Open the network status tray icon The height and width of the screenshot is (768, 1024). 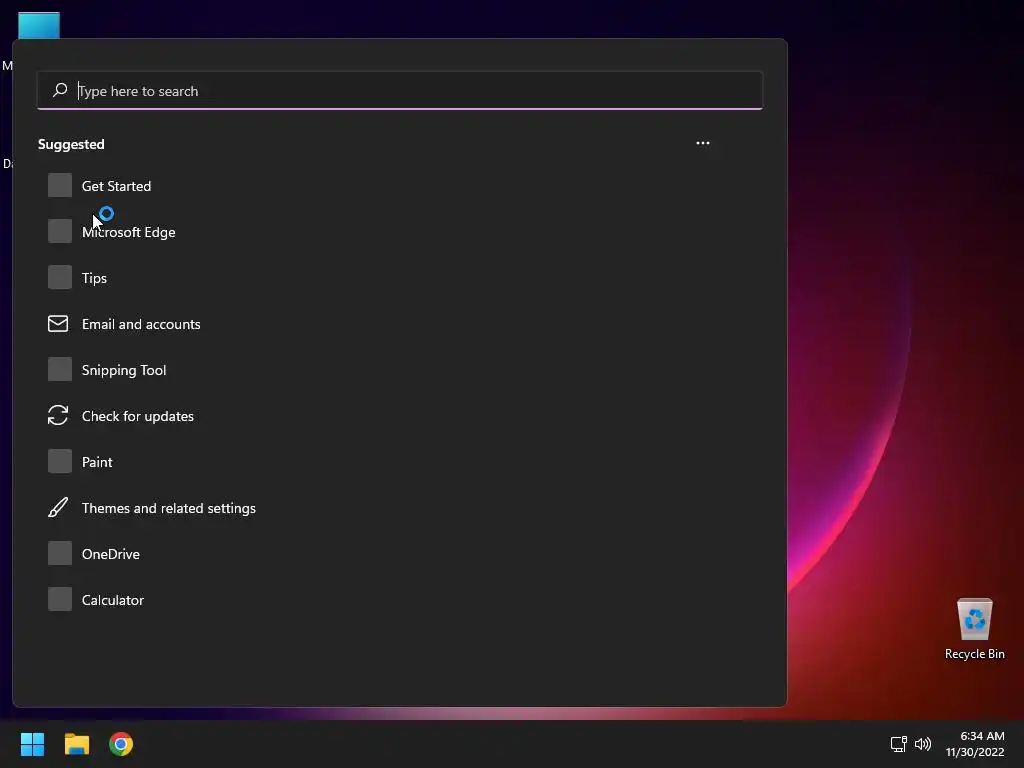point(899,744)
